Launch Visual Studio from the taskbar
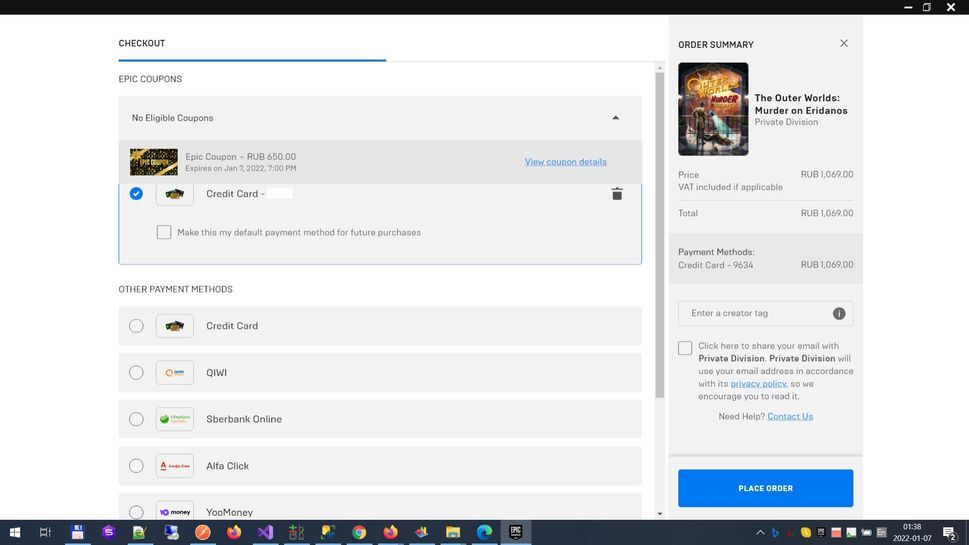969x545 pixels. coord(265,533)
